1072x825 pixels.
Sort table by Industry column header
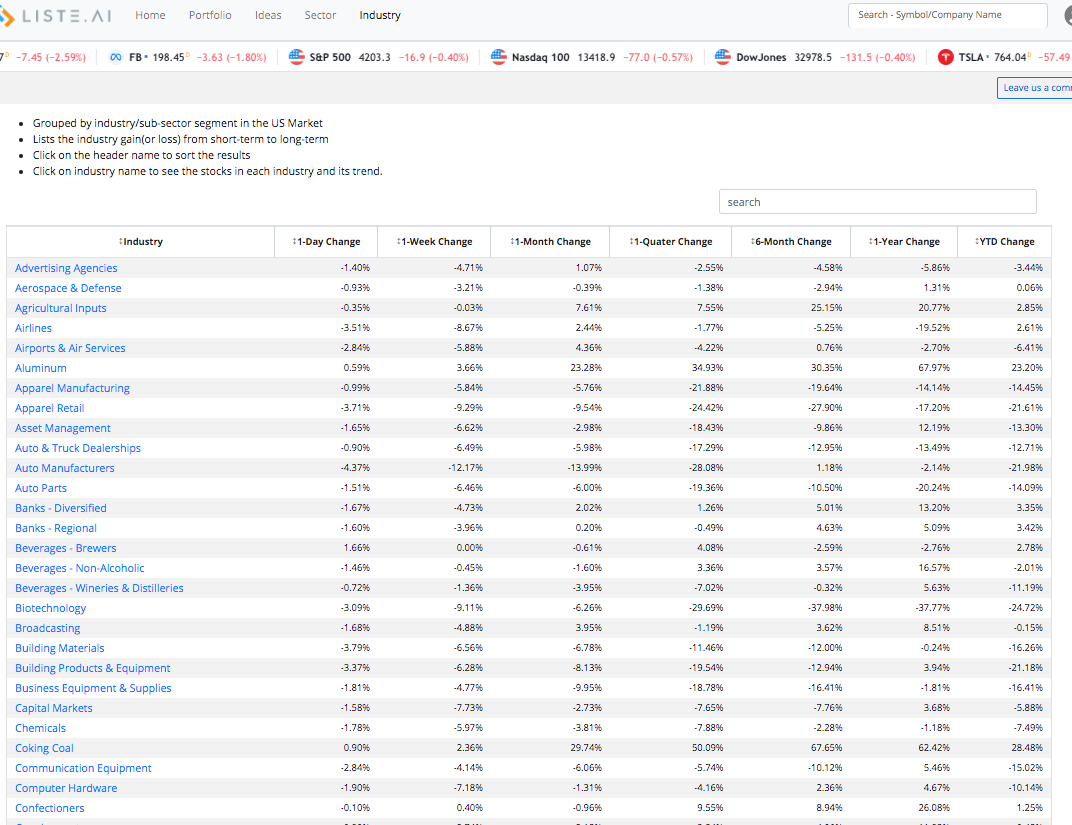pyautogui.click(x=141, y=241)
